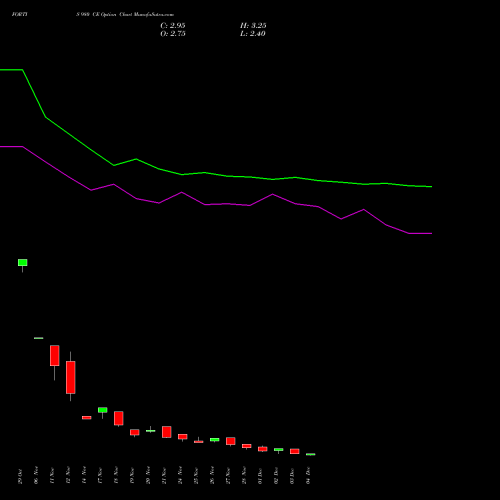The width and height of the screenshot is (500, 500).
Task: Click the low value 'L: 2.40'
Action: [253, 34]
